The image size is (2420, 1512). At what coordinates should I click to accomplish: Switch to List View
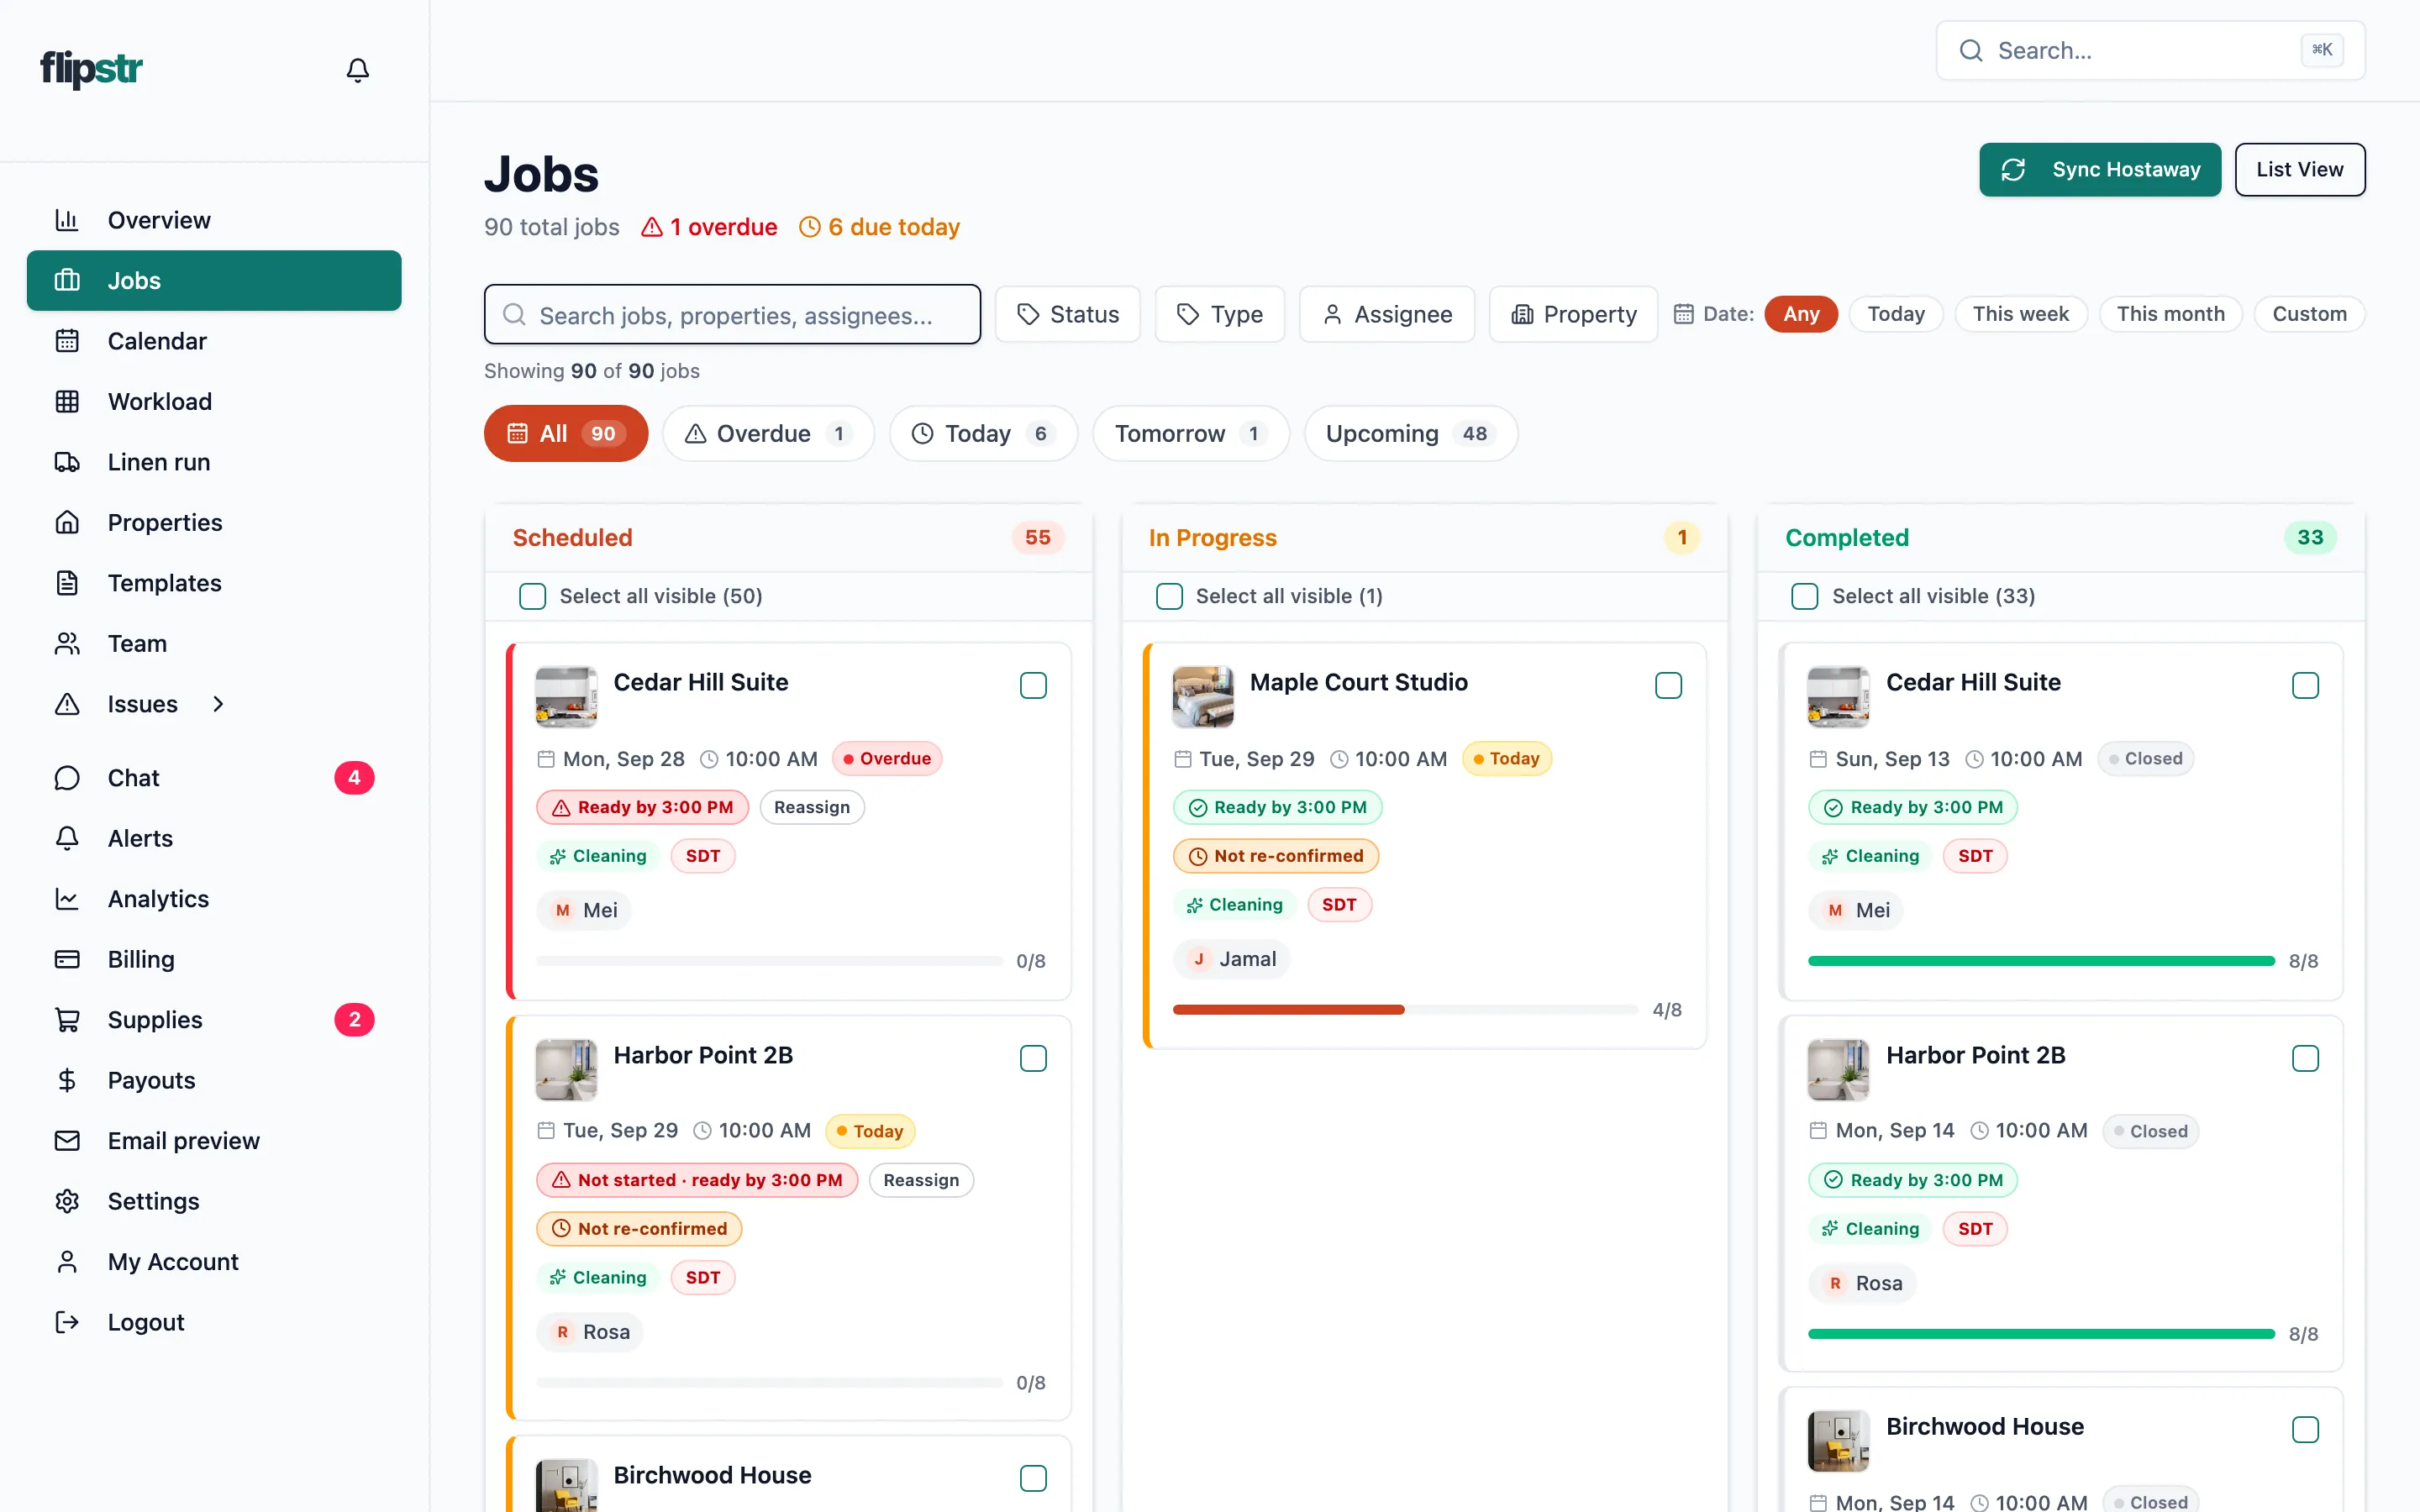pyautogui.click(x=2299, y=170)
